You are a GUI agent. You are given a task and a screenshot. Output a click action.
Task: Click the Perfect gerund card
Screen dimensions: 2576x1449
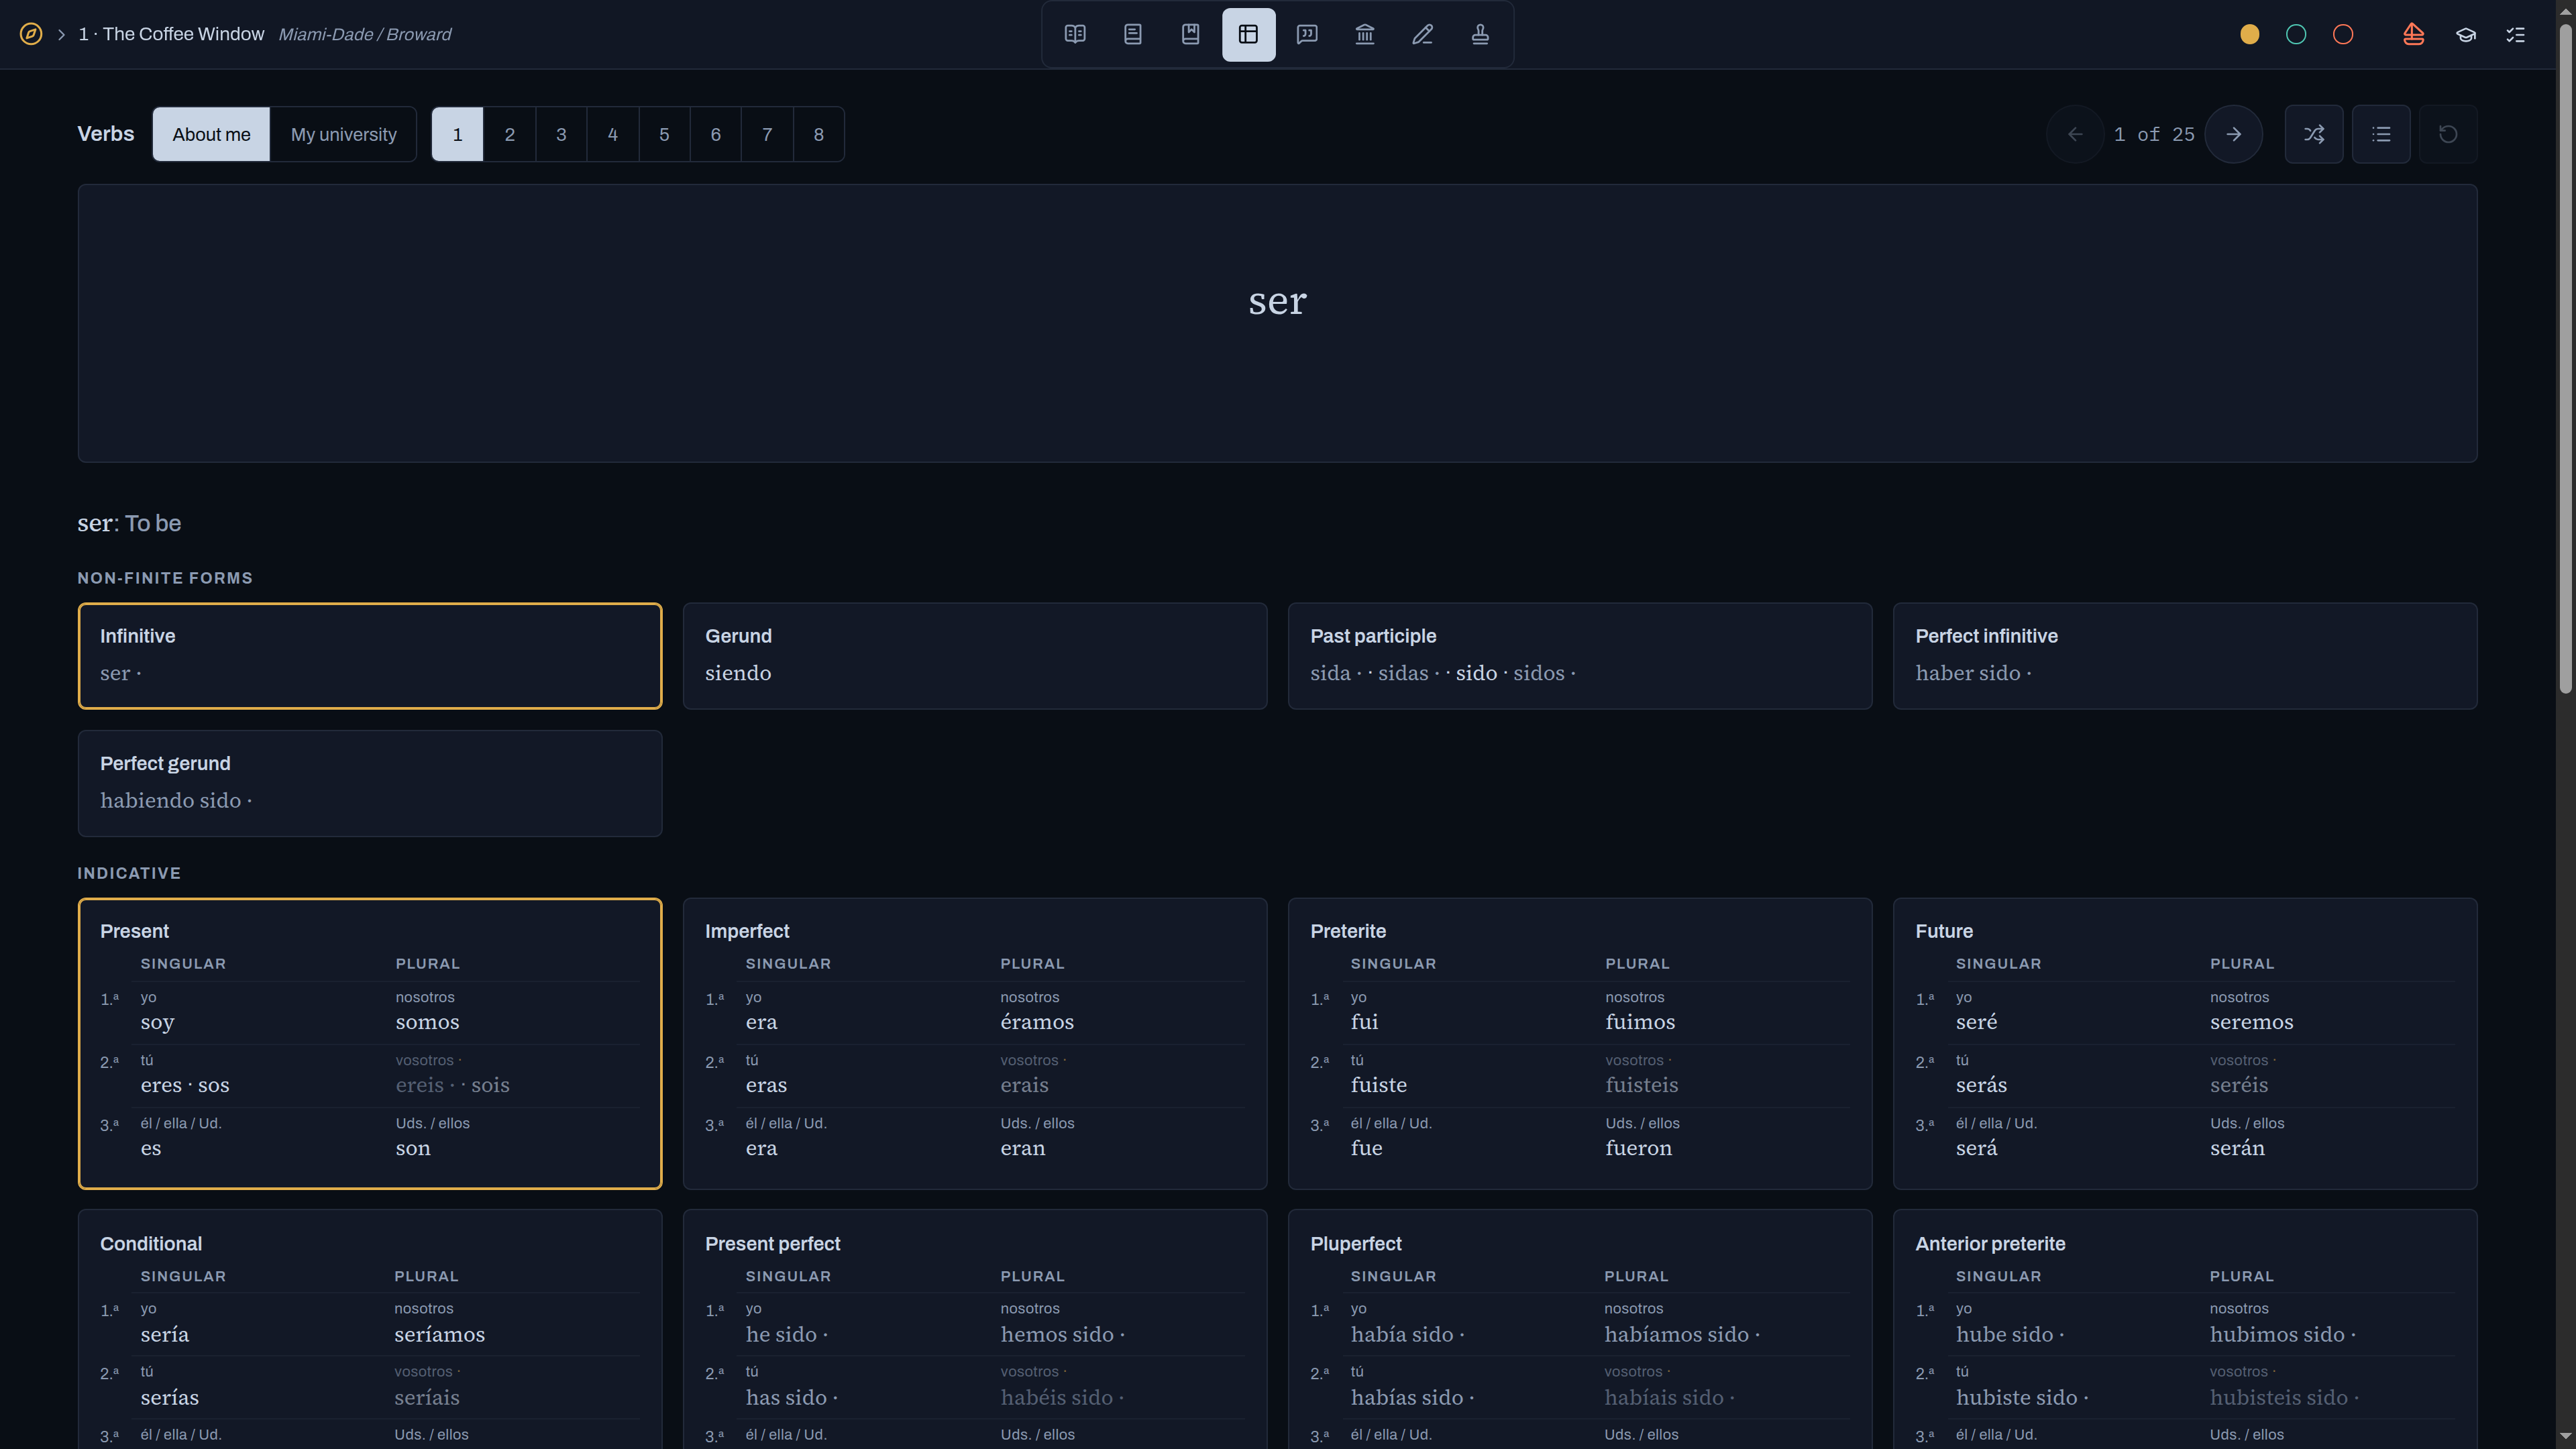point(370,783)
